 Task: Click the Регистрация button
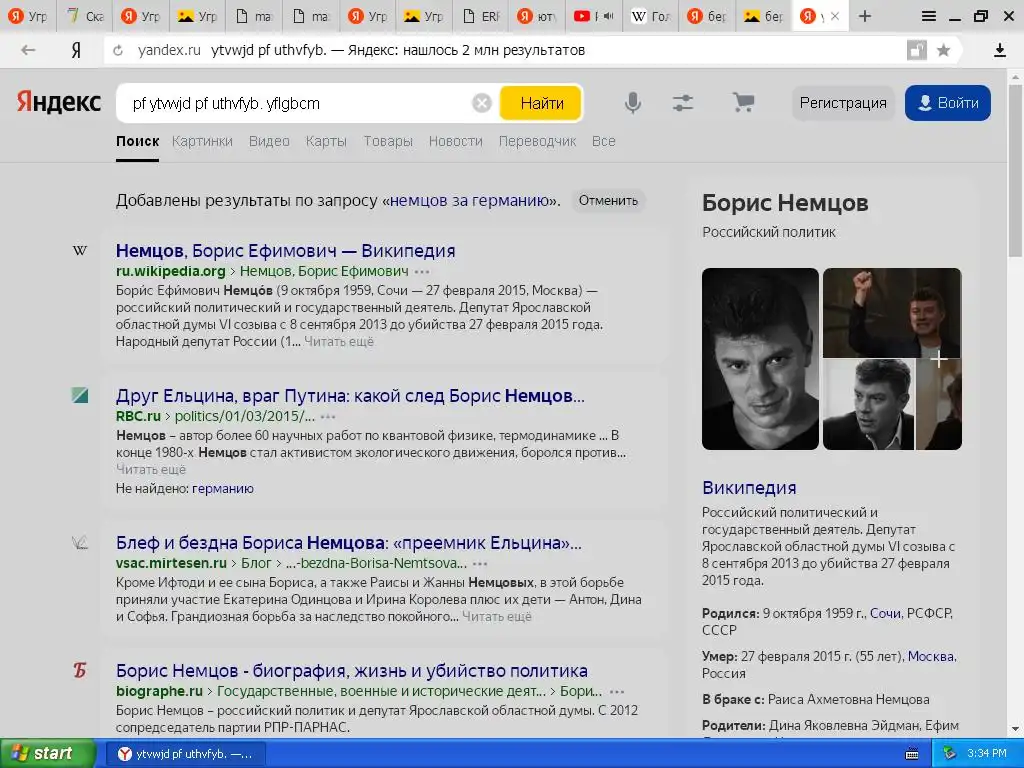[x=842, y=103]
